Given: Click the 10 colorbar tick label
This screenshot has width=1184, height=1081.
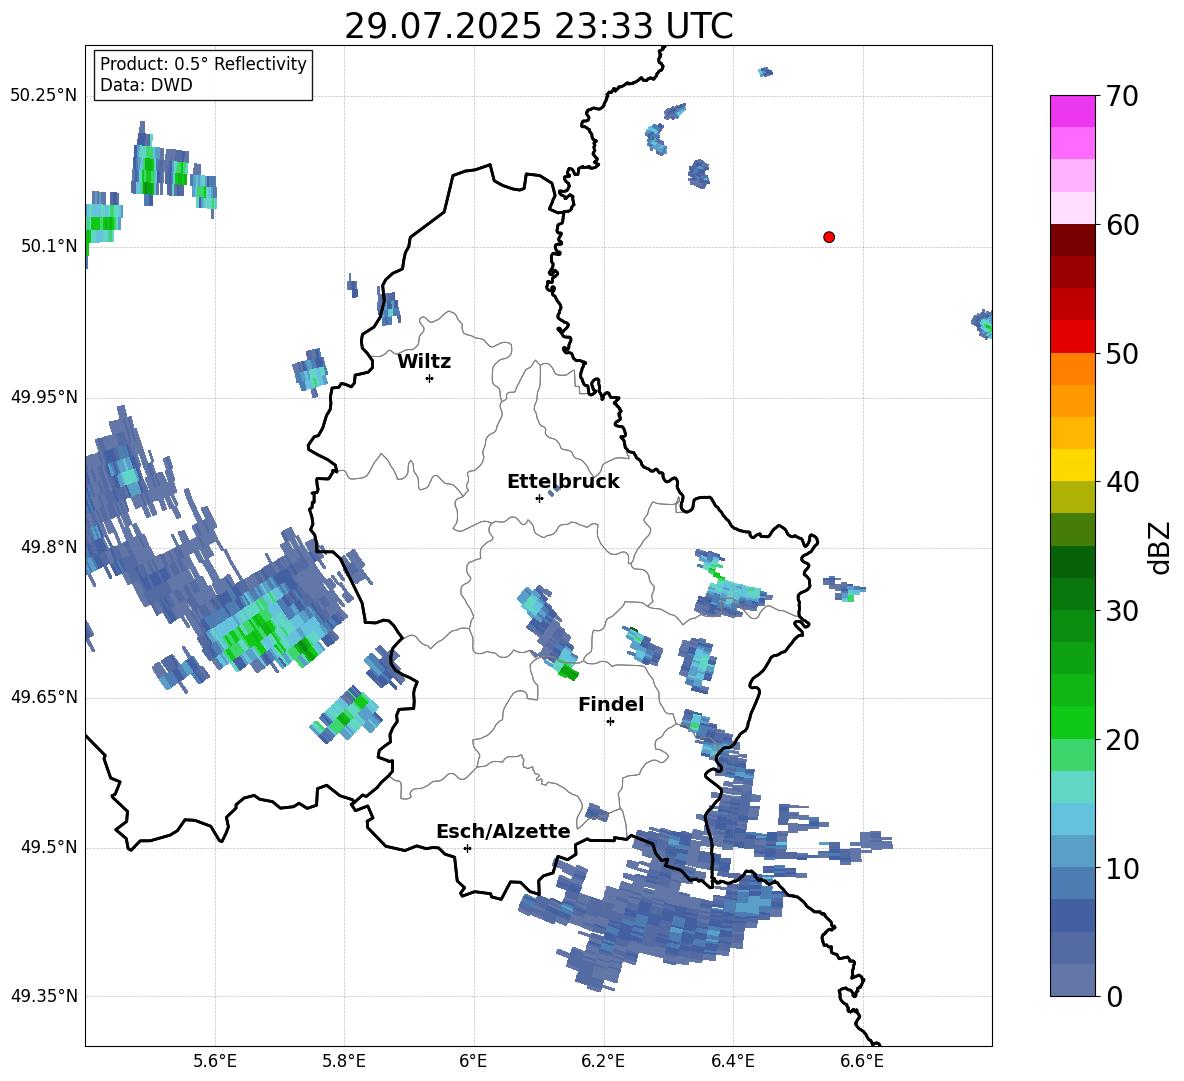Looking at the screenshot, I should coord(1122,869).
